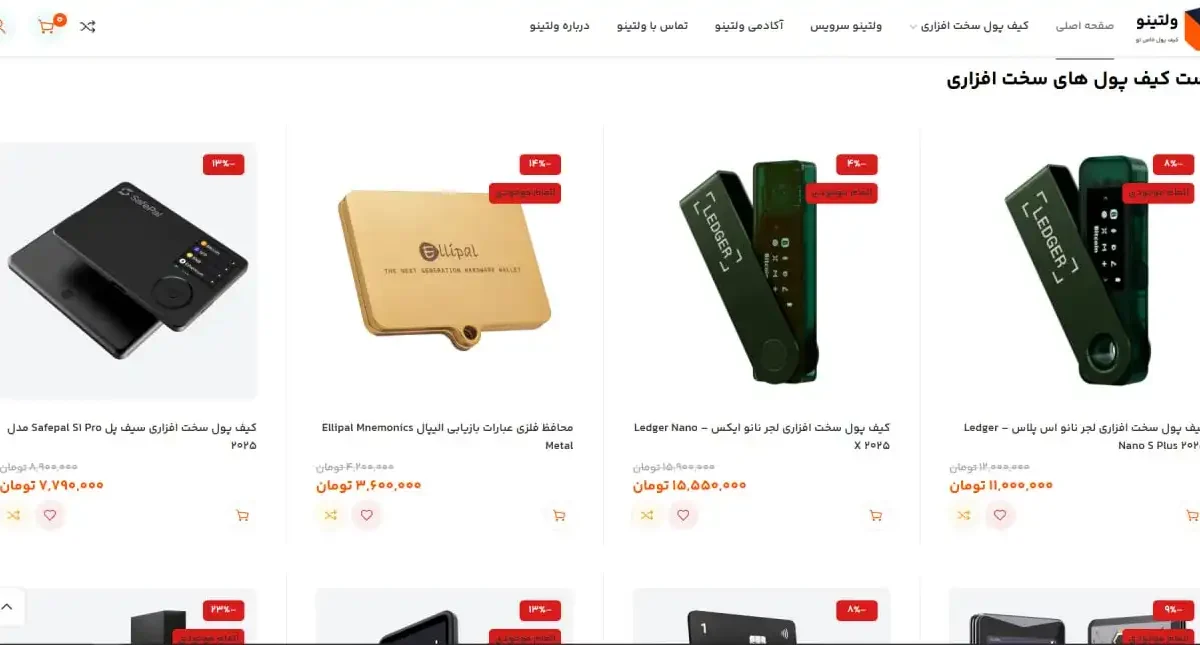Screen dimensions: 1200x645
Task: Open Ledger Nano X product title link
Action: pyautogui.click(x=762, y=436)
